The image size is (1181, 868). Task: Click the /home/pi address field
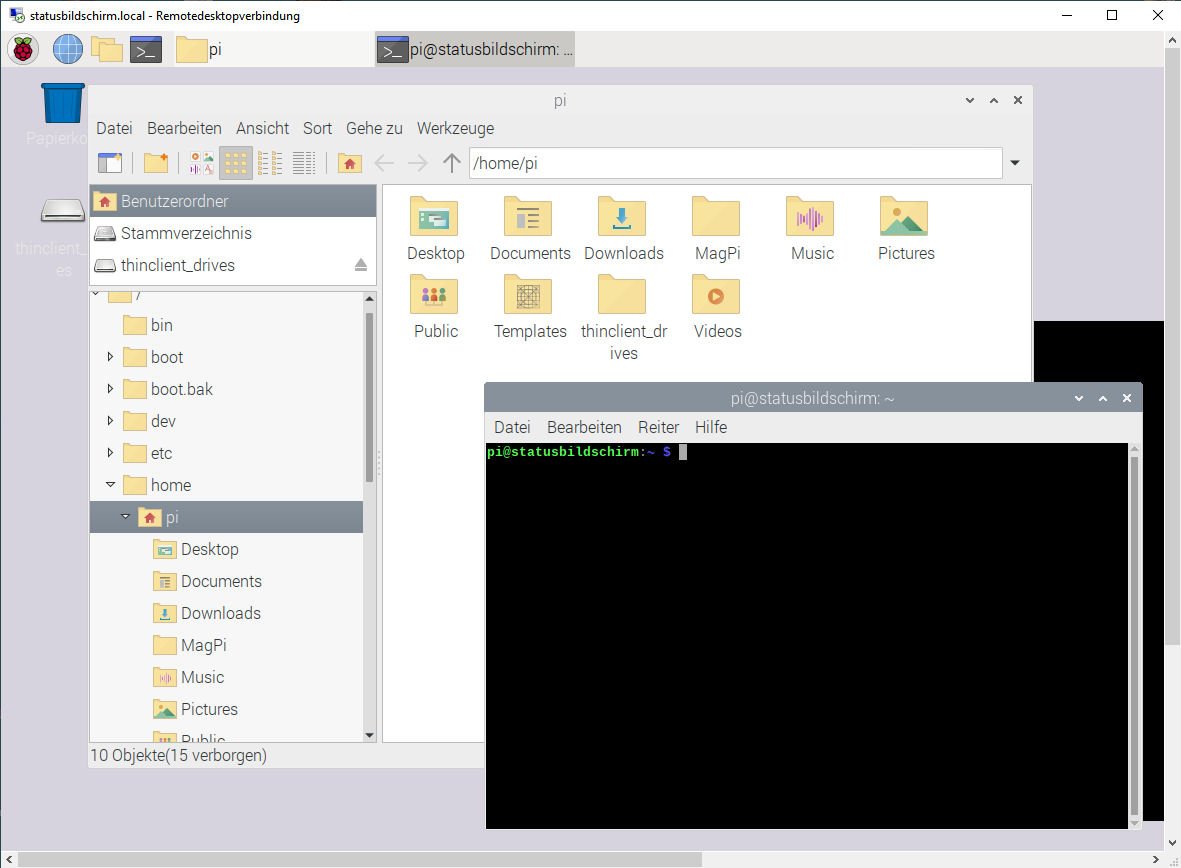[x=735, y=163]
